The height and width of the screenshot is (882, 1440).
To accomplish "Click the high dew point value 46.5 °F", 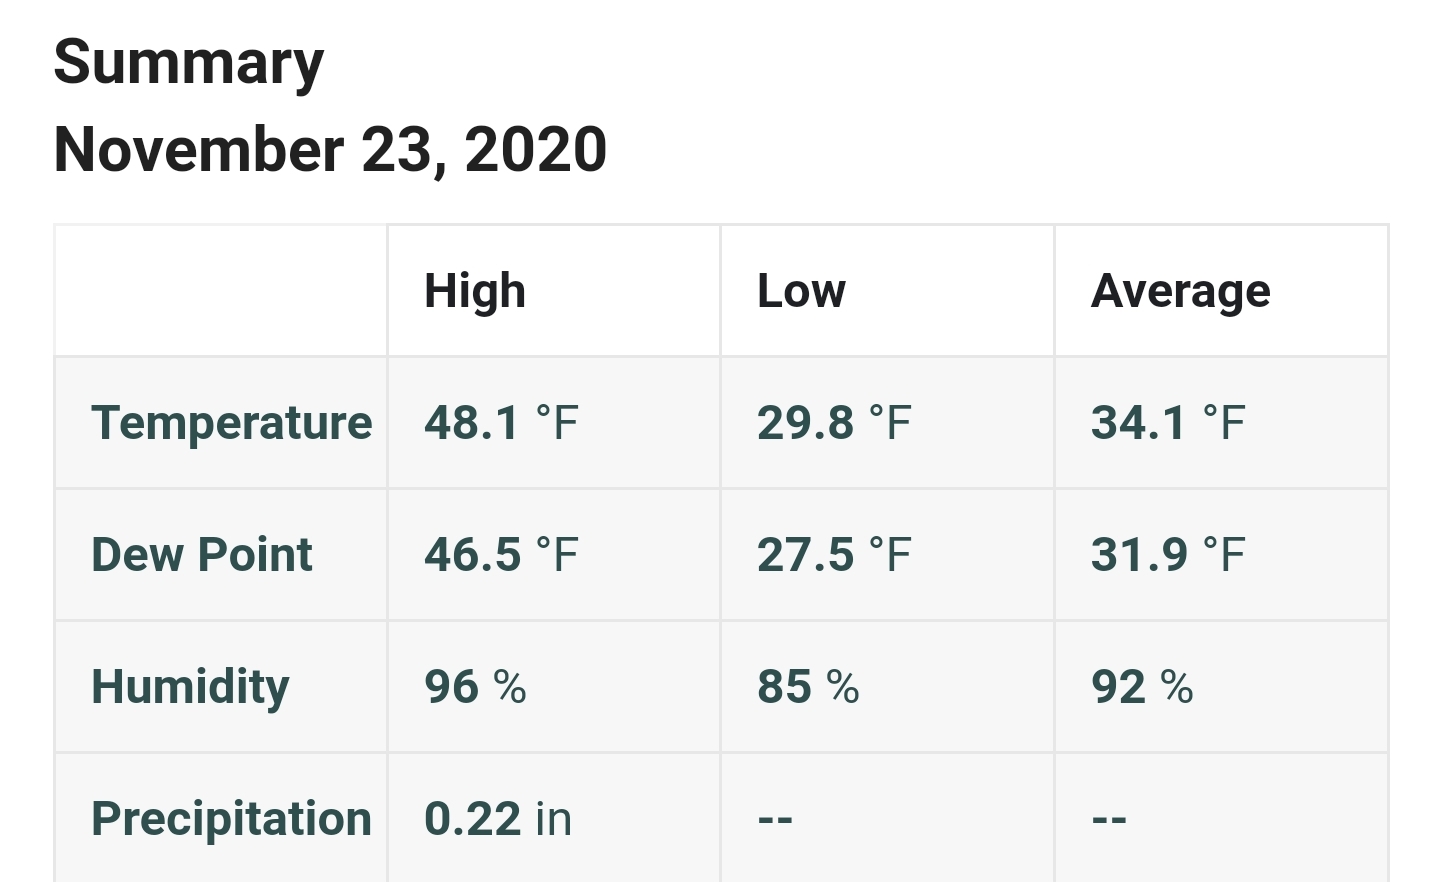I will point(501,555).
